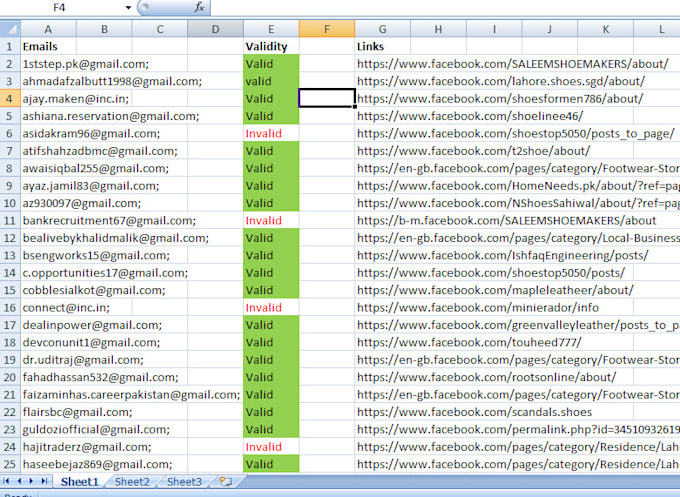The width and height of the screenshot is (680, 497).
Task: Select cell ahmadafzalbutt1998@gmail.com
Action: 112,81
